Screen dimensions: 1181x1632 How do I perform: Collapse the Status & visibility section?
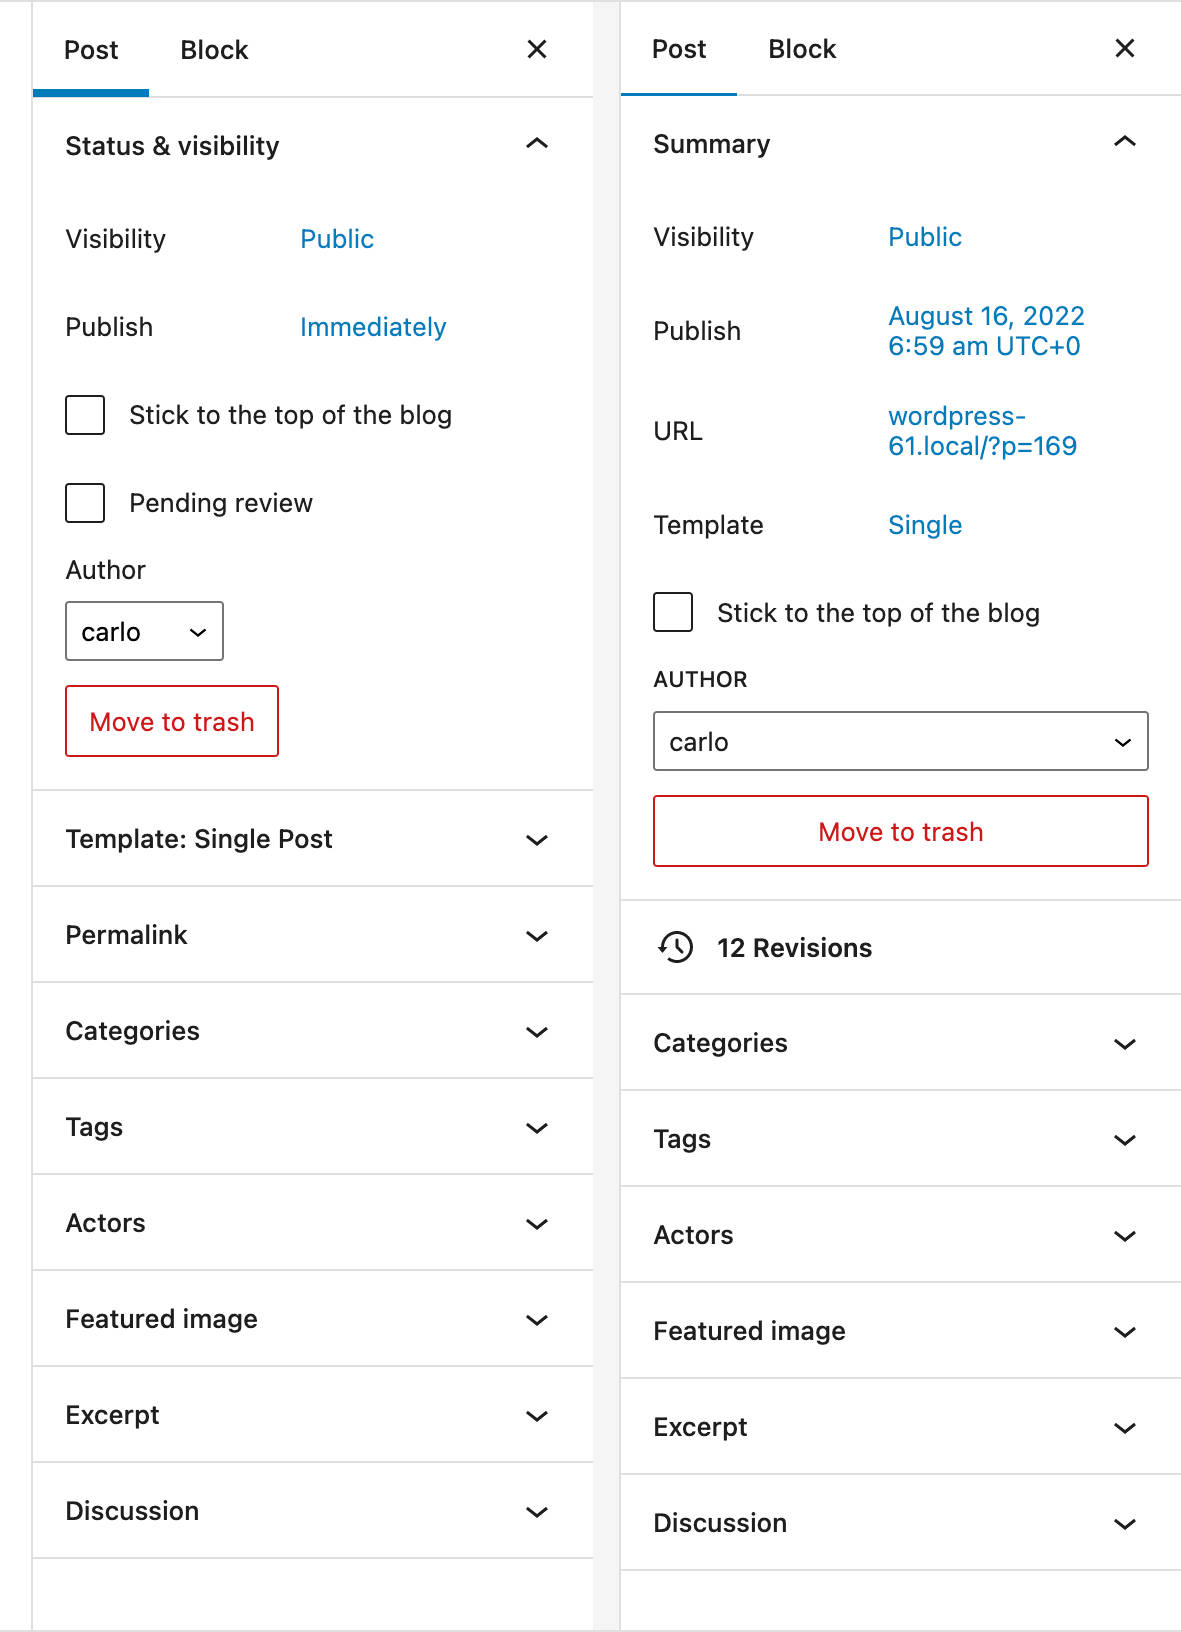[x=537, y=144]
